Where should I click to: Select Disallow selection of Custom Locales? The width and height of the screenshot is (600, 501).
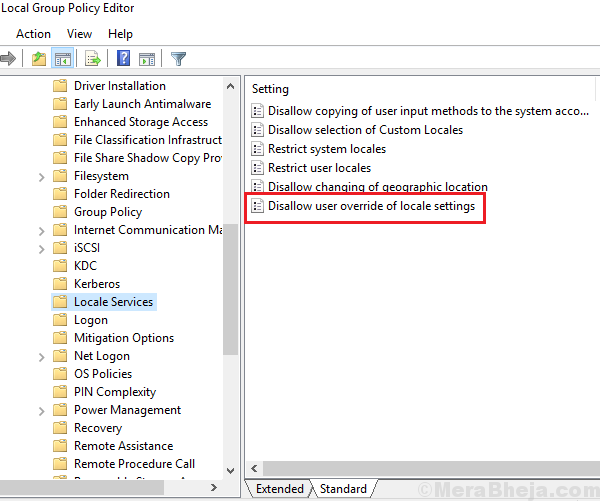coord(365,130)
